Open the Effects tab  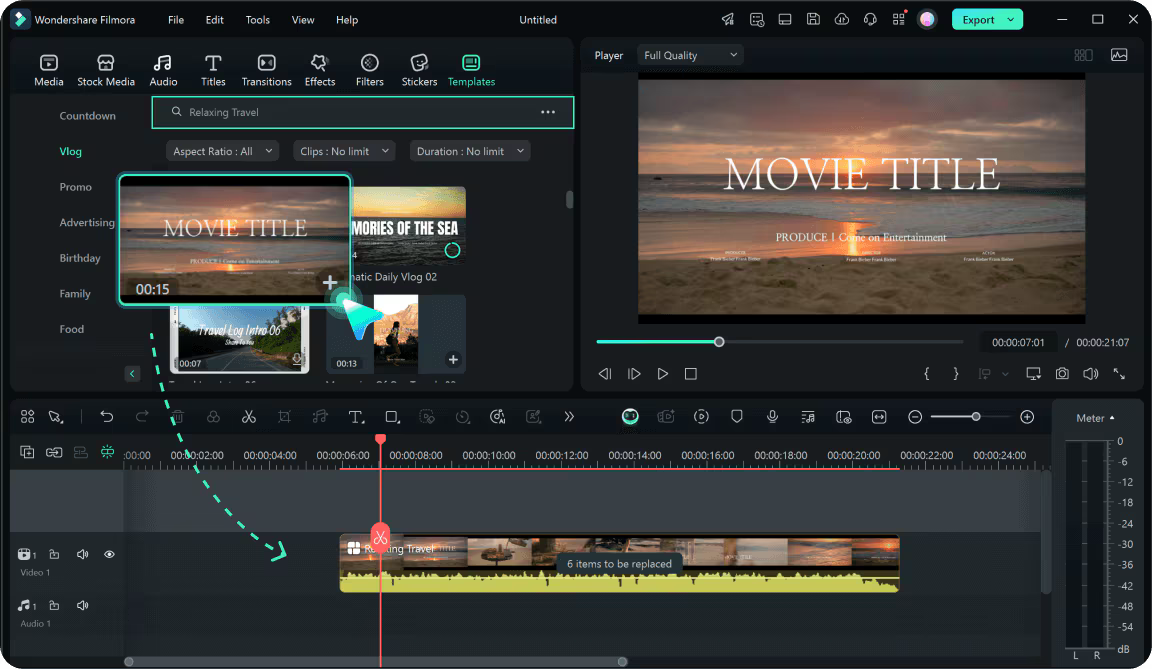[320, 70]
